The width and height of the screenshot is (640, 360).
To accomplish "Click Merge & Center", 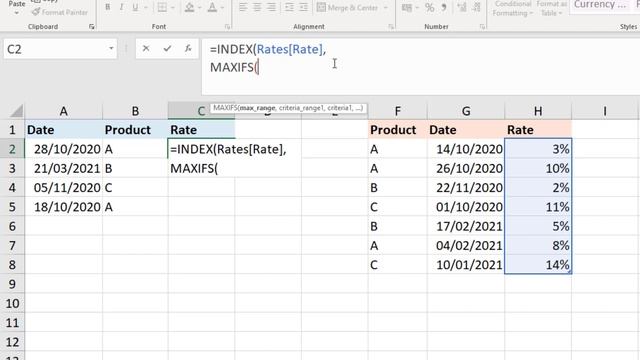I will (348, 7).
